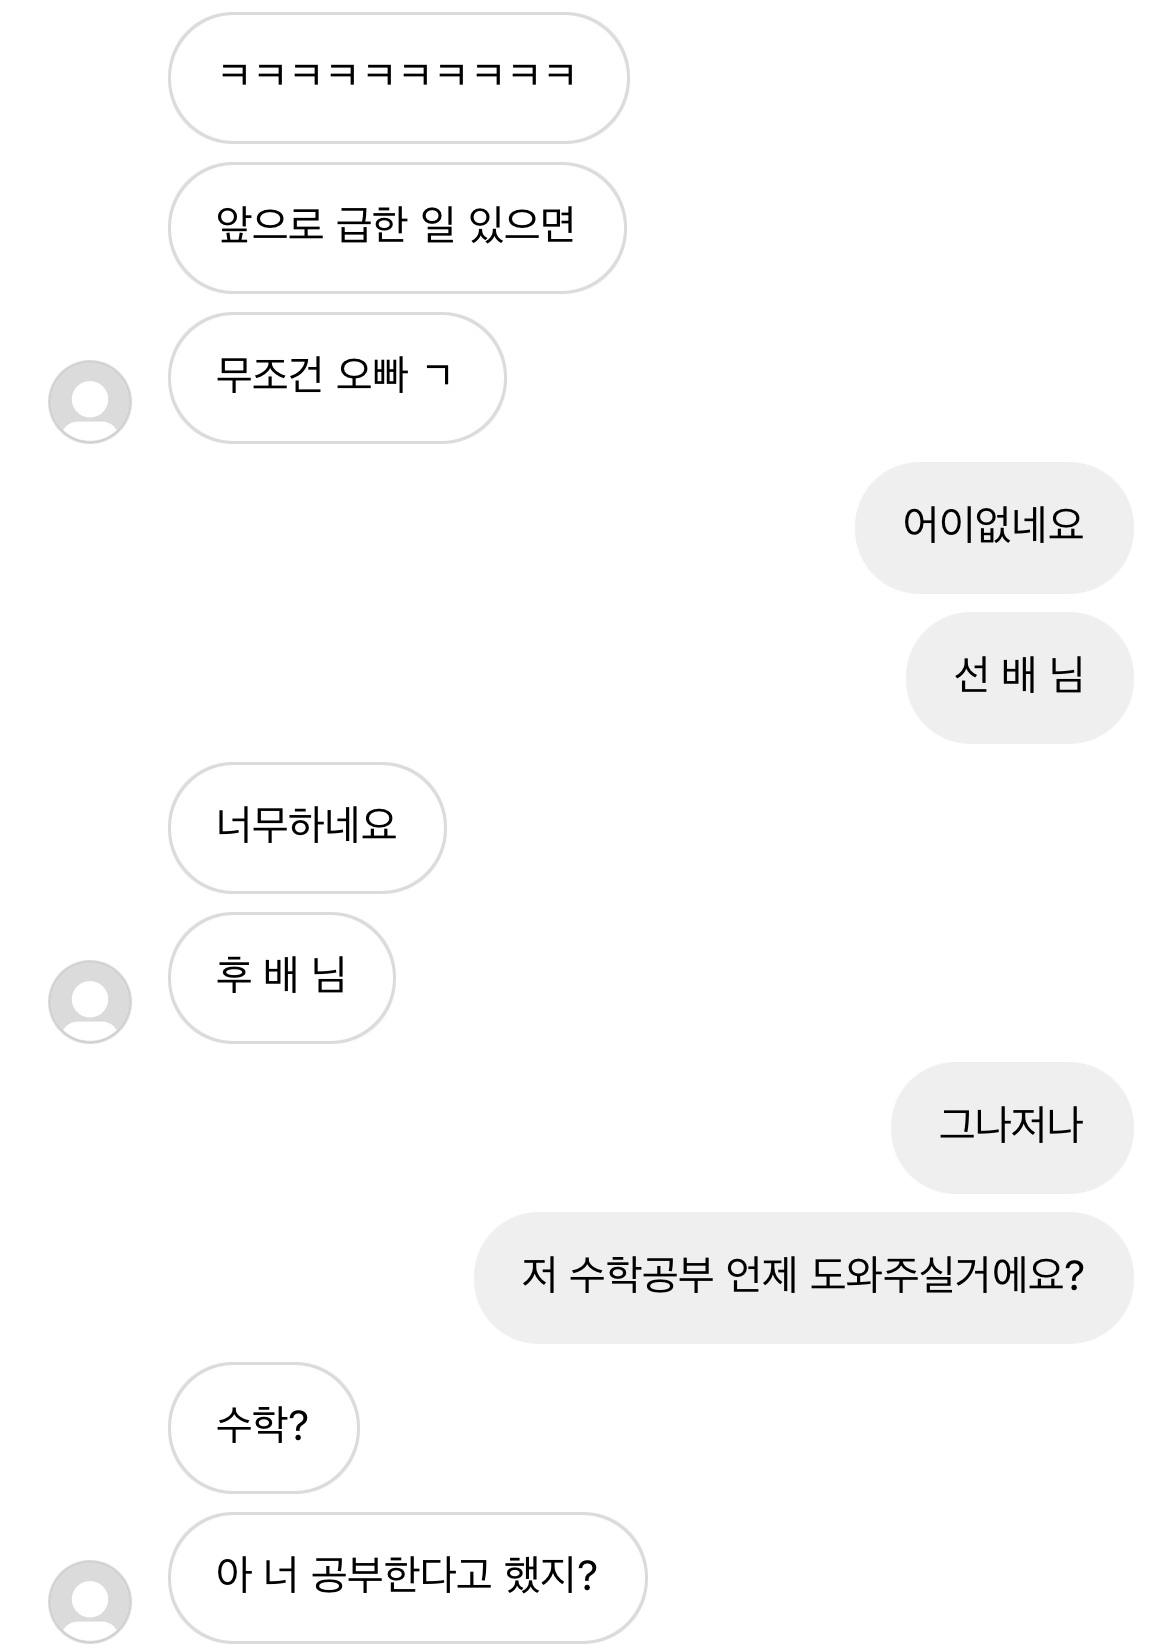Select the ㅋㅋㅋㅋㅋㅋㅋㅋㅋㅋ message bubble
The height and width of the screenshot is (1652, 1170).
pos(398,77)
